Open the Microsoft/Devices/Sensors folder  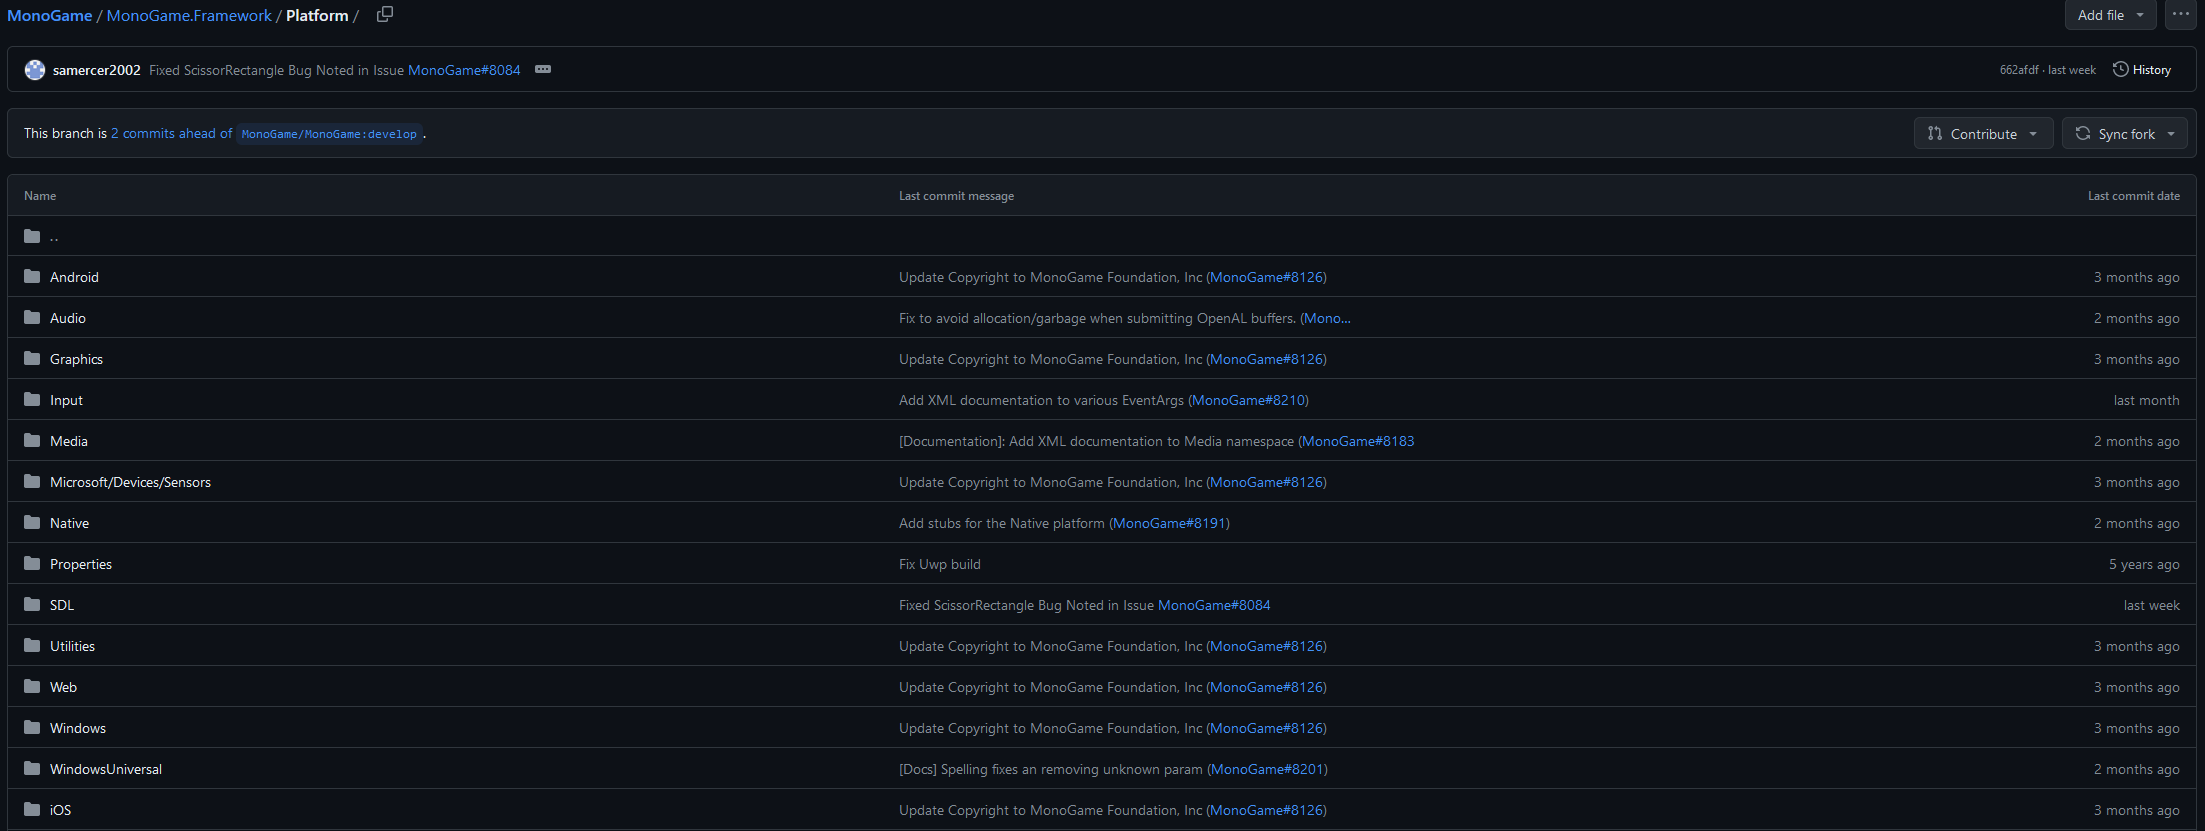(x=130, y=482)
